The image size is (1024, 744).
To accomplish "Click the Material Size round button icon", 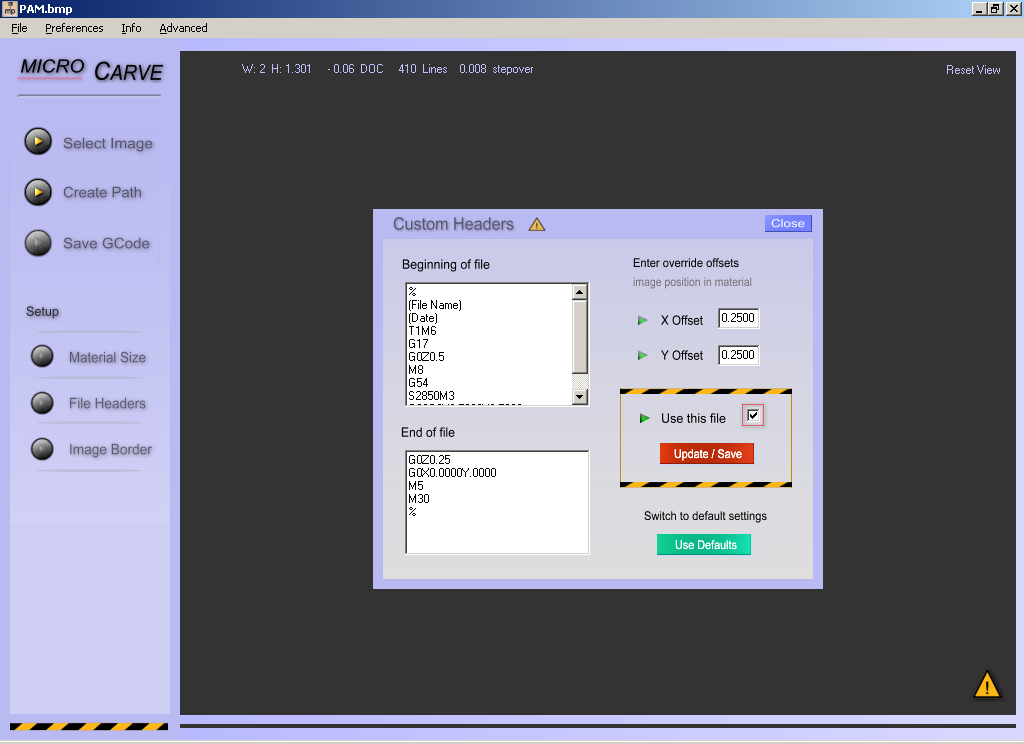I will [42, 357].
